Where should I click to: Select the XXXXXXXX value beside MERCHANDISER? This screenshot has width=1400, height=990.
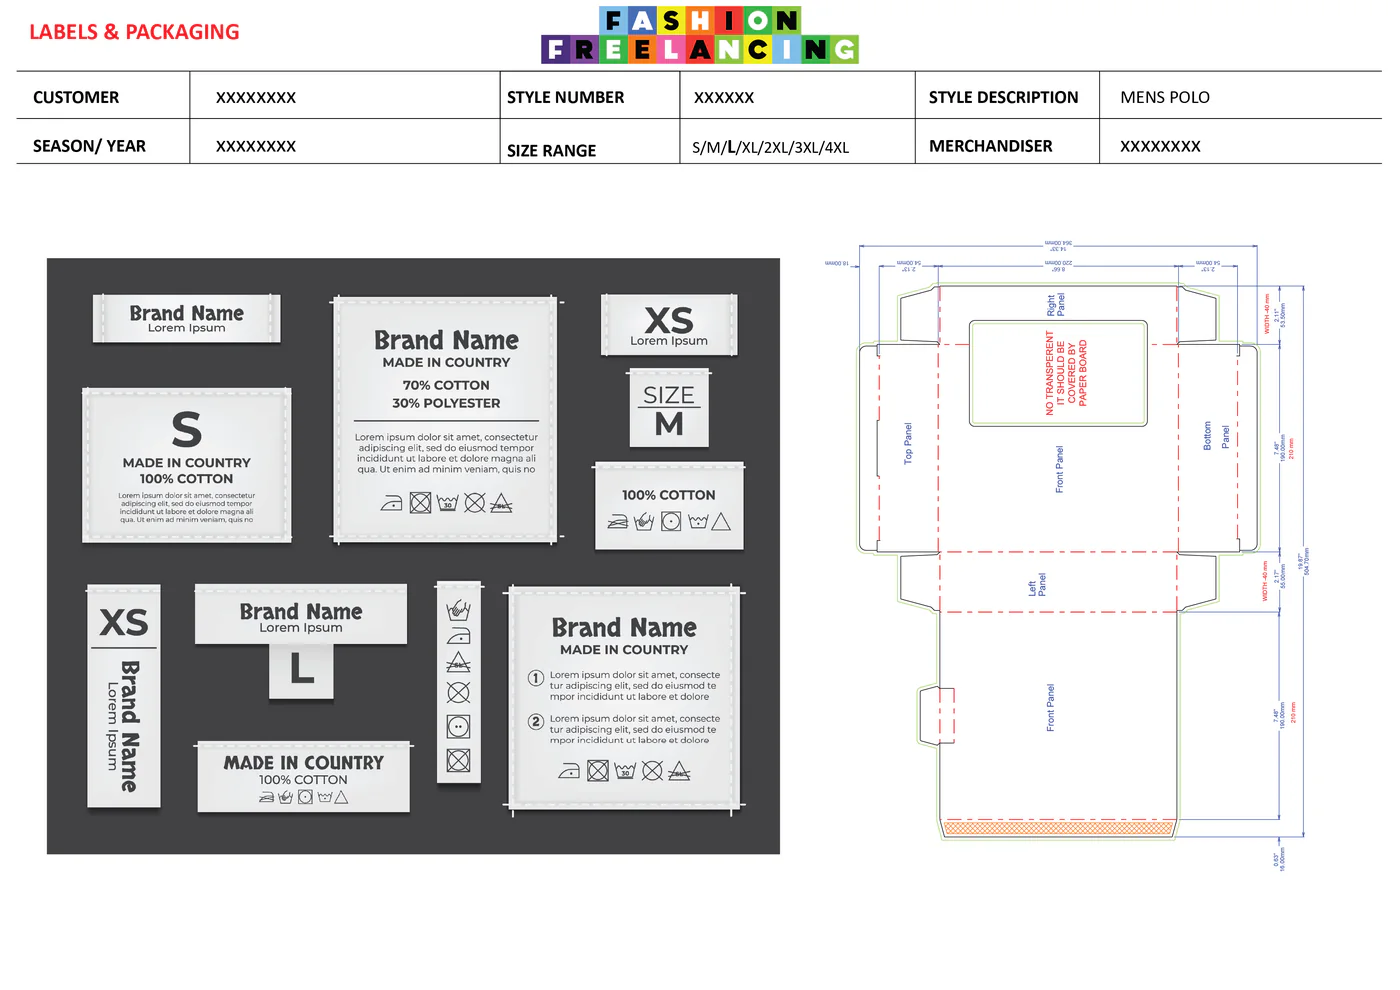coord(1160,146)
